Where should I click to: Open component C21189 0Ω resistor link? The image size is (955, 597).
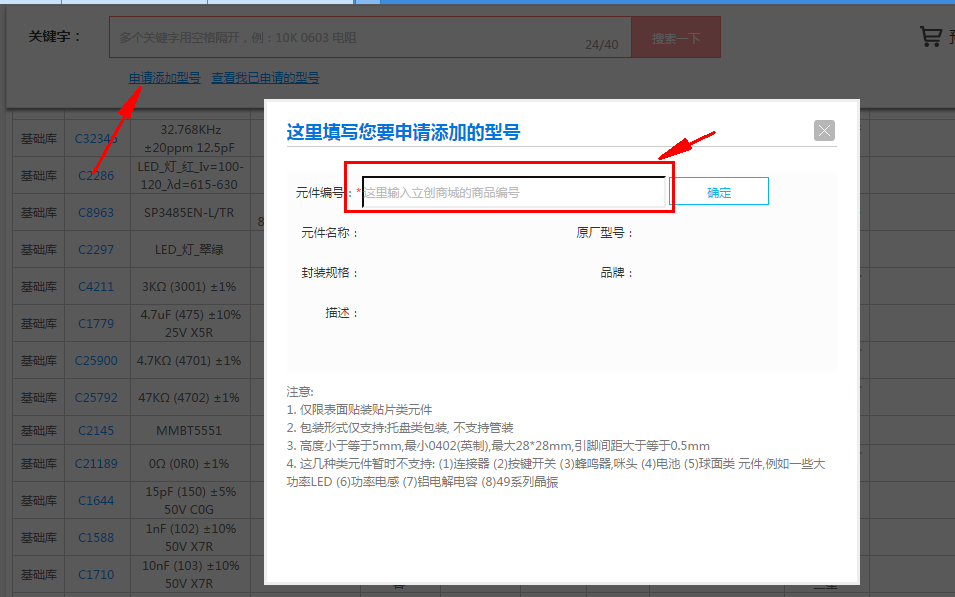click(x=97, y=463)
